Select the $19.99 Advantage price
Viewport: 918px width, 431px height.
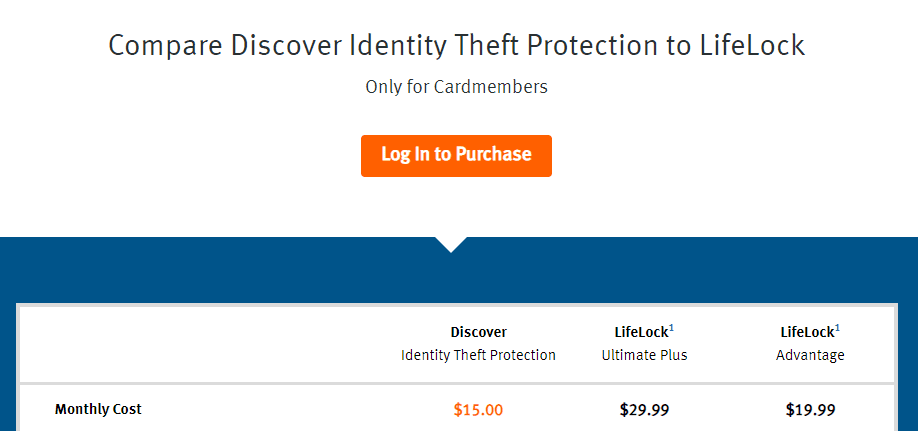coord(811,410)
